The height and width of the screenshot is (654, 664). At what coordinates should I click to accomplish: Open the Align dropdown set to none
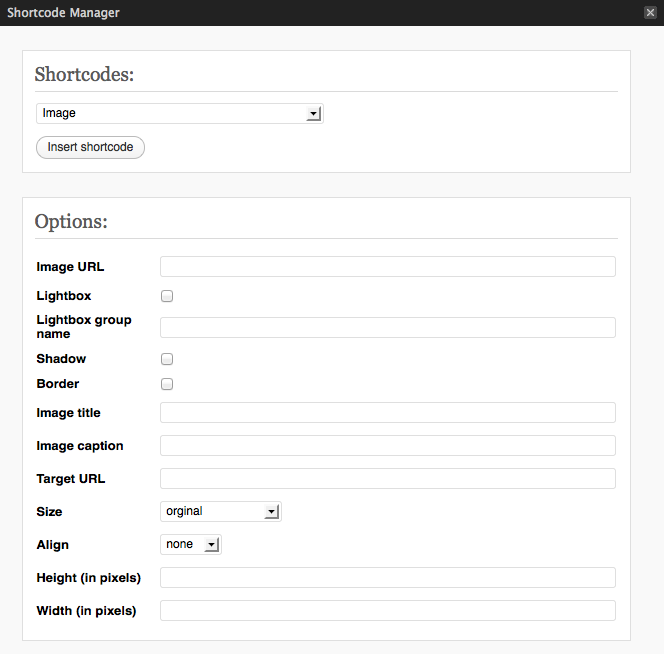pyautogui.click(x=191, y=545)
